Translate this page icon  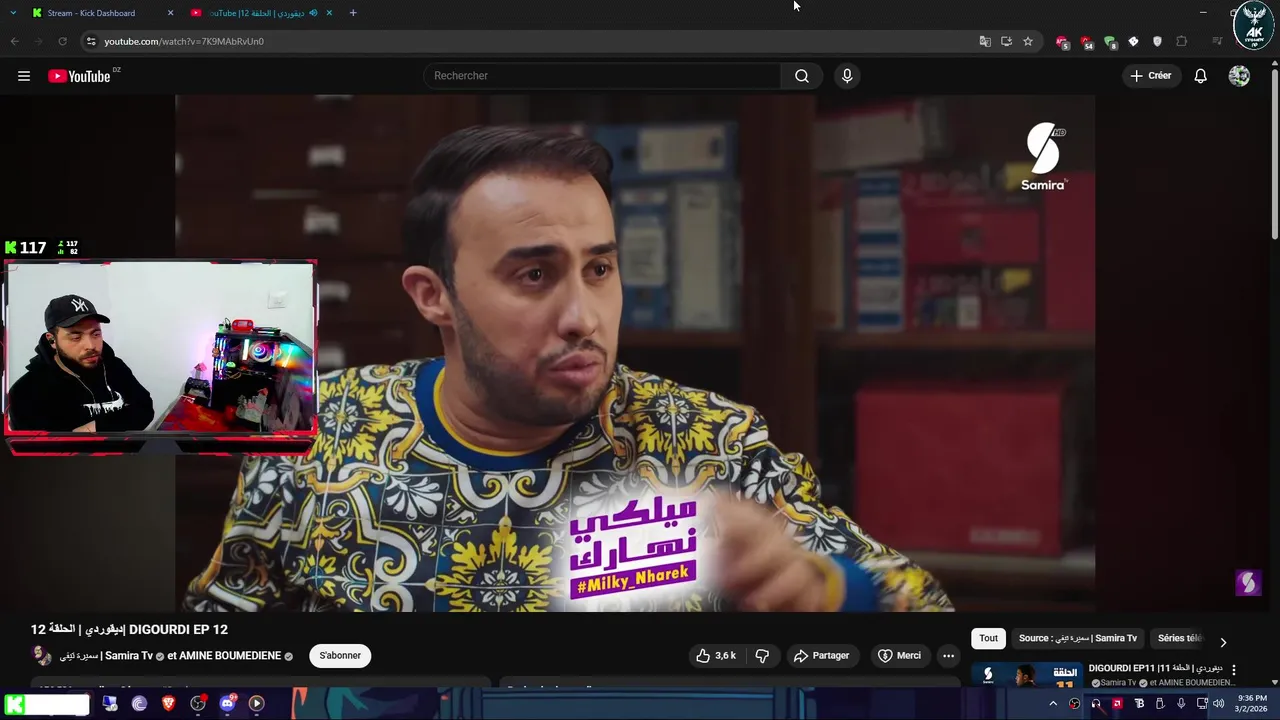point(985,41)
